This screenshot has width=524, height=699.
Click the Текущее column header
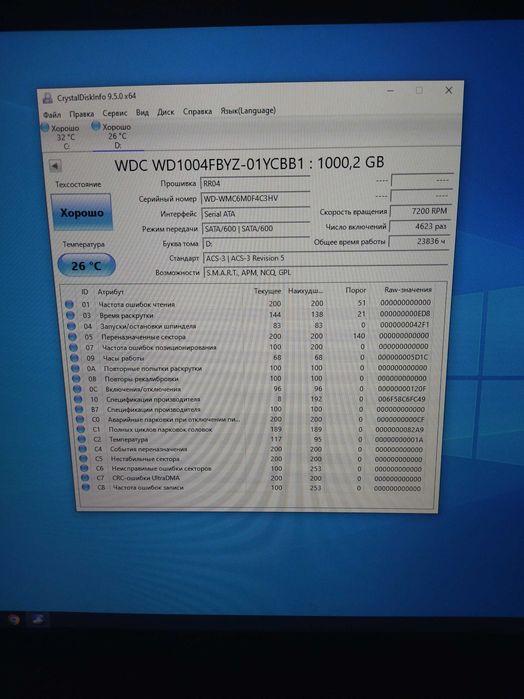tap(267, 291)
